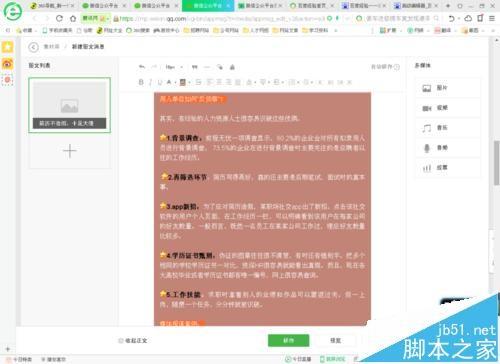Screen dimensions: 500x364
Task: Click the format painter brush icon
Action: (x=220, y=67)
